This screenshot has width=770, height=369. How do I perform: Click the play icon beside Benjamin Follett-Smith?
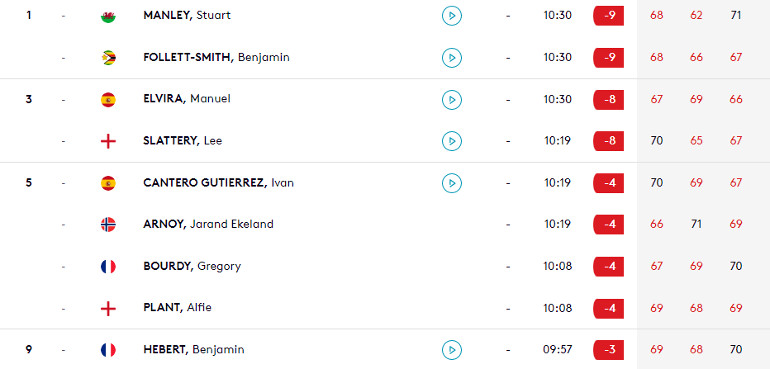tap(451, 57)
